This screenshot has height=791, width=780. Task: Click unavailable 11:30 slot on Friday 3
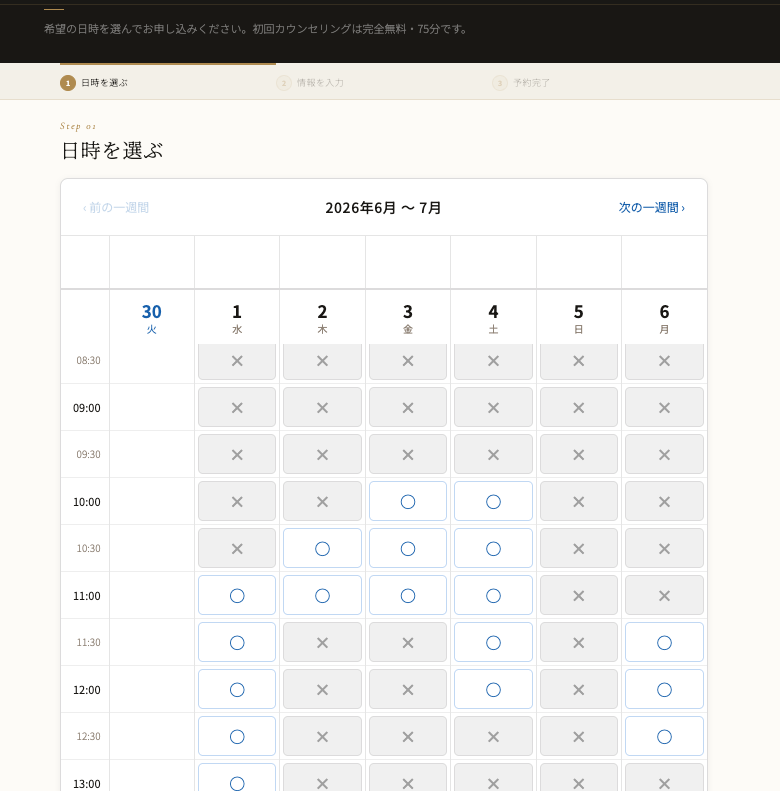click(x=408, y=642)
